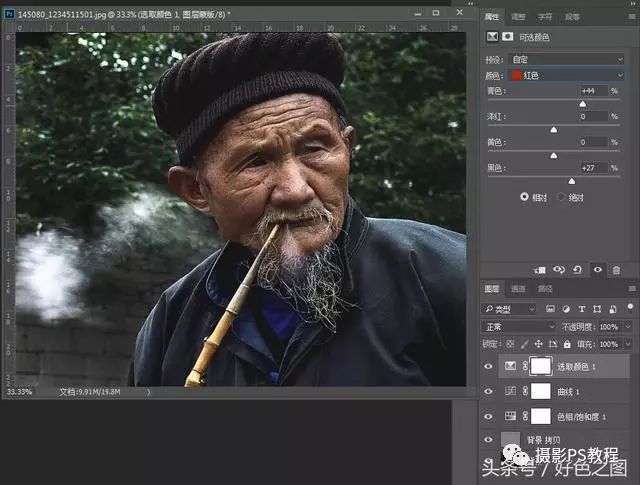Open the 不透明度 opacity dropdown arrow
640x485 pixels.
click(629, 327)
